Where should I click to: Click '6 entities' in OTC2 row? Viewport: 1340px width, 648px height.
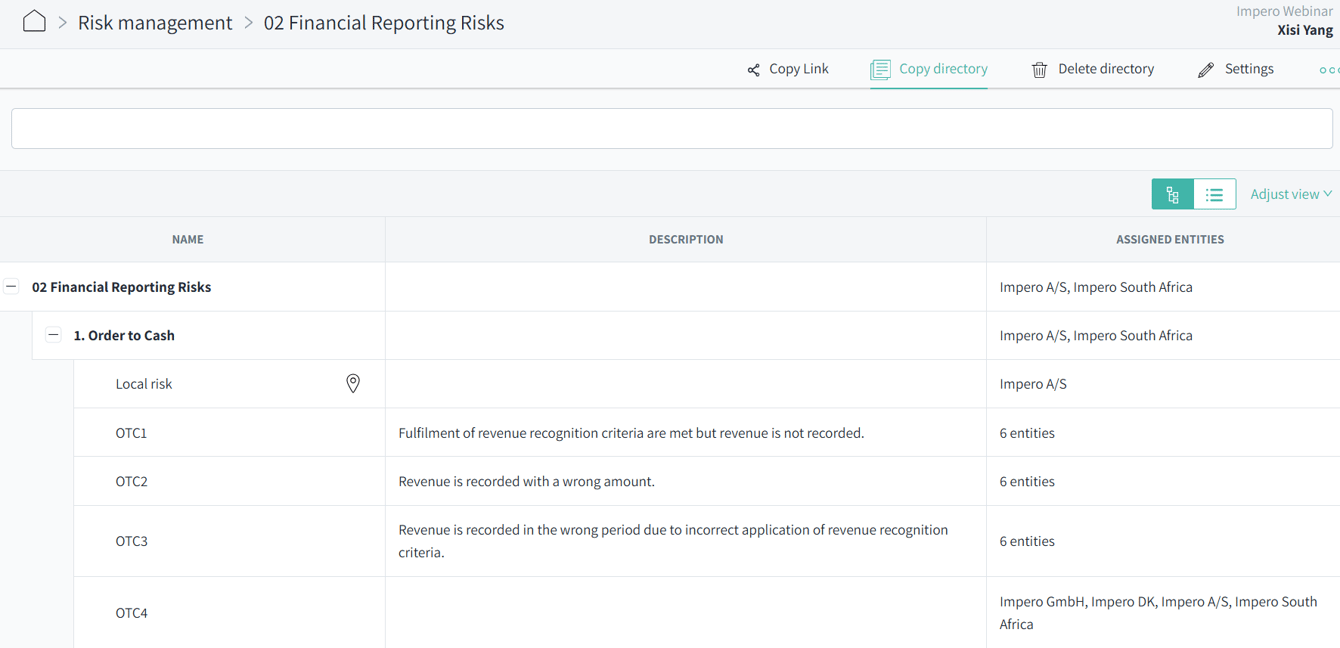(x=1027, y=481)
